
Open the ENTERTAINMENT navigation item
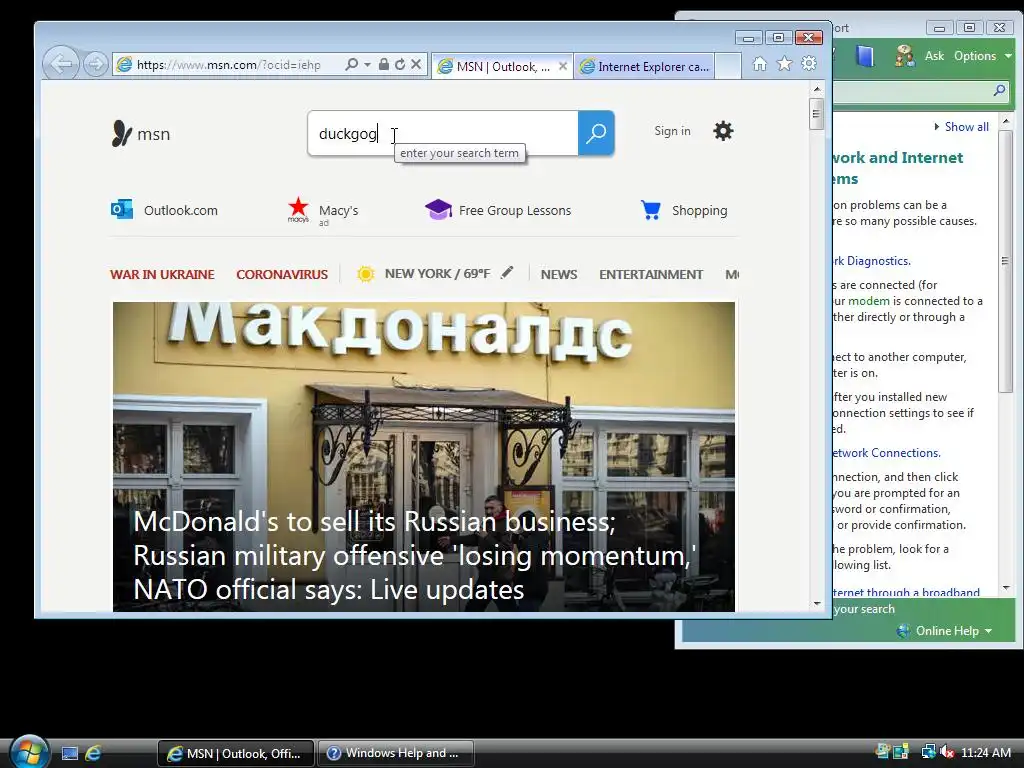(651, 274)
